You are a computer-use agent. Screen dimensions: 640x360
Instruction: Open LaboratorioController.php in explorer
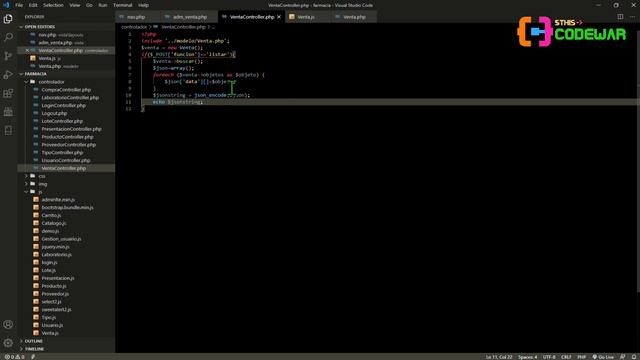coord(70,98)
